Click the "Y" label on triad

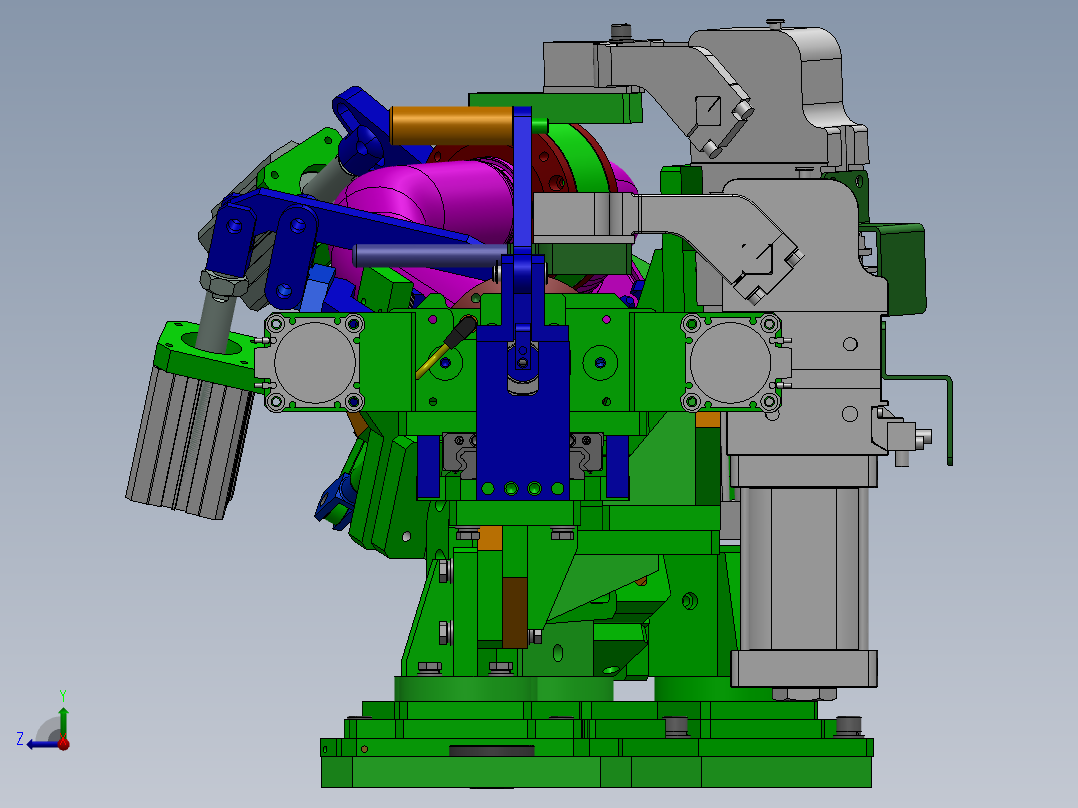(x=63, y=696)
